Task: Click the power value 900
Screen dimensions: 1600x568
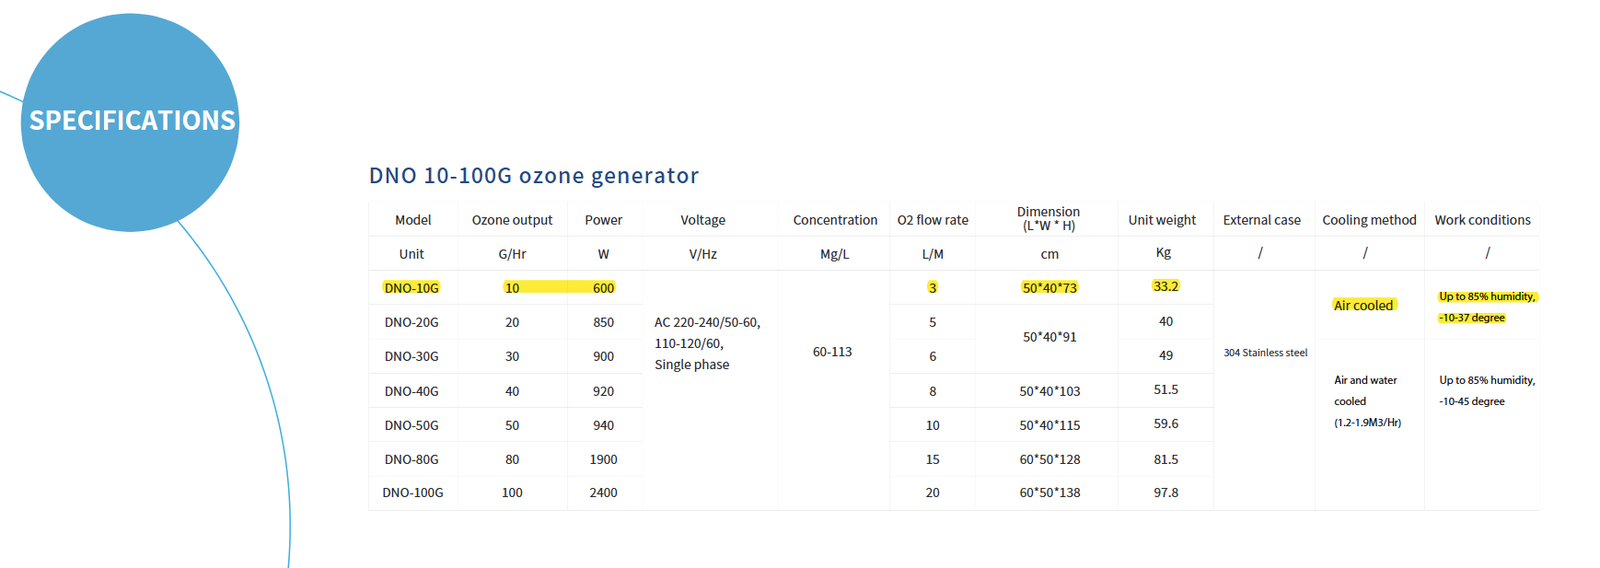Action: pyautogui.click(x=603, y=356)
